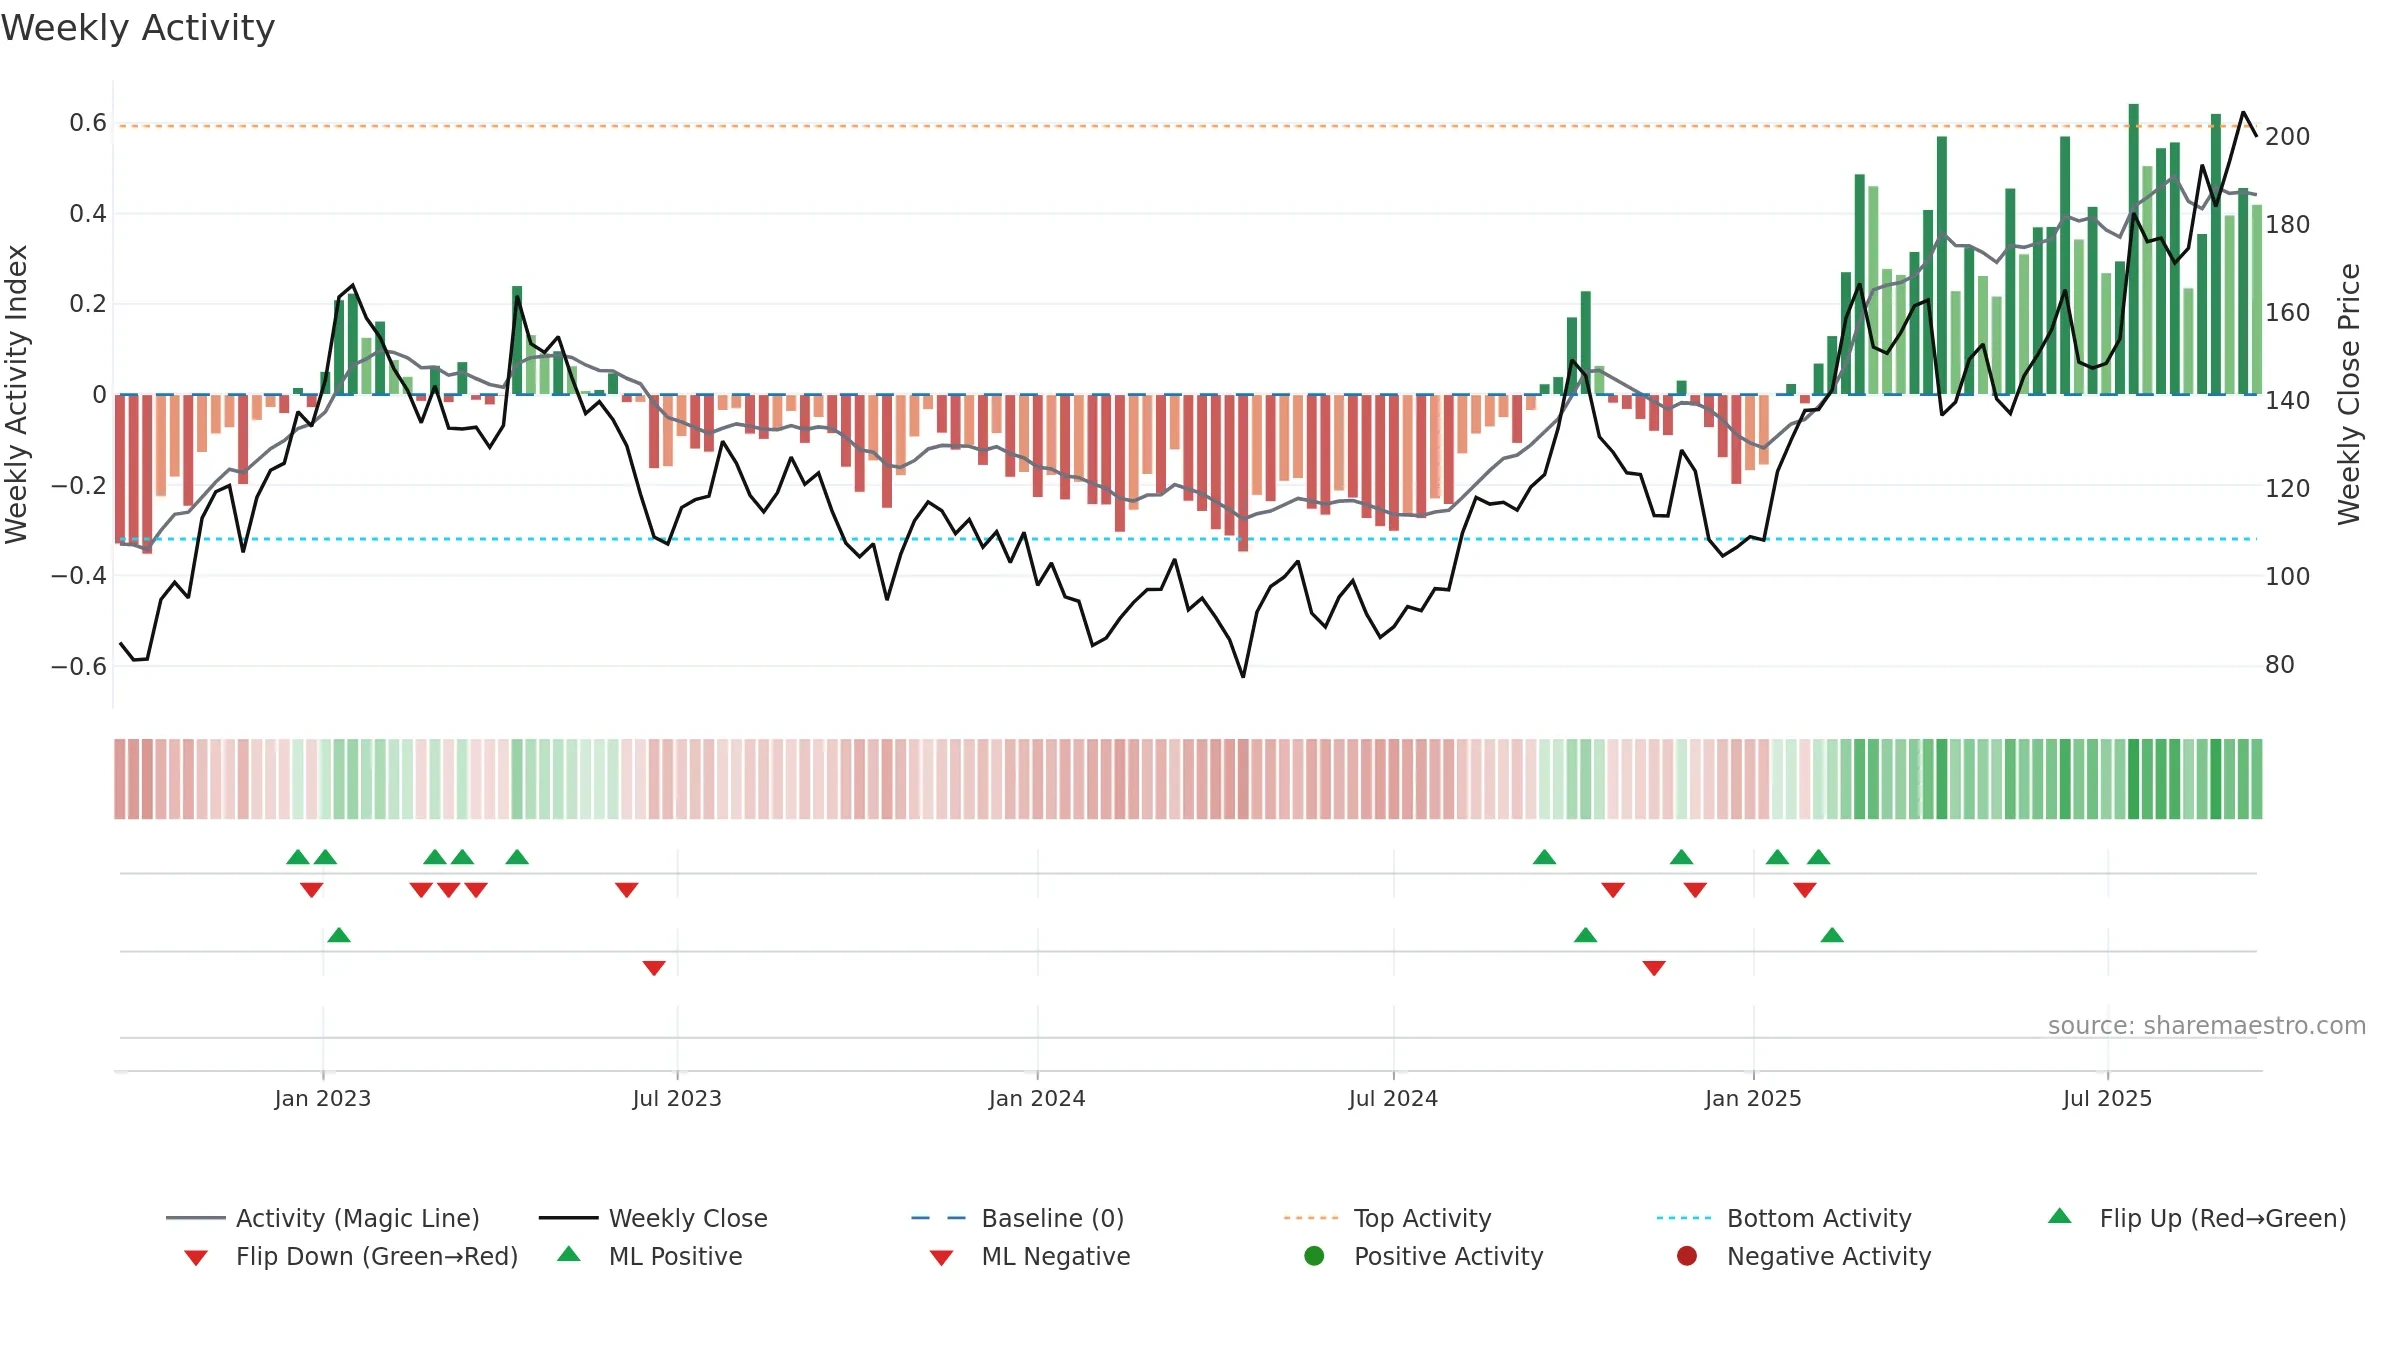Toggle the Top Activity legend entry
Viewport: 2400px width, 1350px height.
click(1387, 1218)
